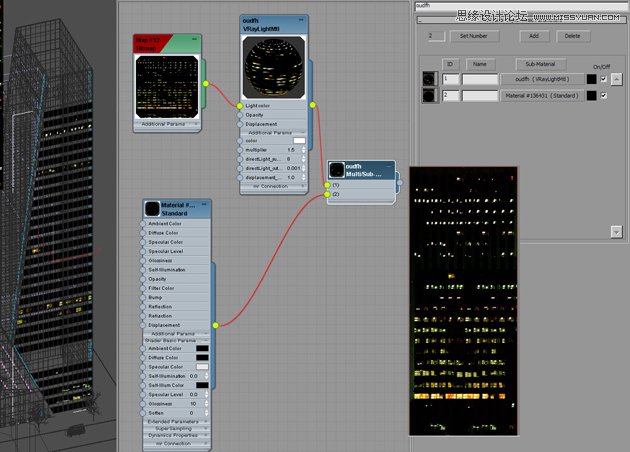630x452 pixels.
Task: Disable the On/Off checkbox for sub-material 2
Action: point(603,96)
